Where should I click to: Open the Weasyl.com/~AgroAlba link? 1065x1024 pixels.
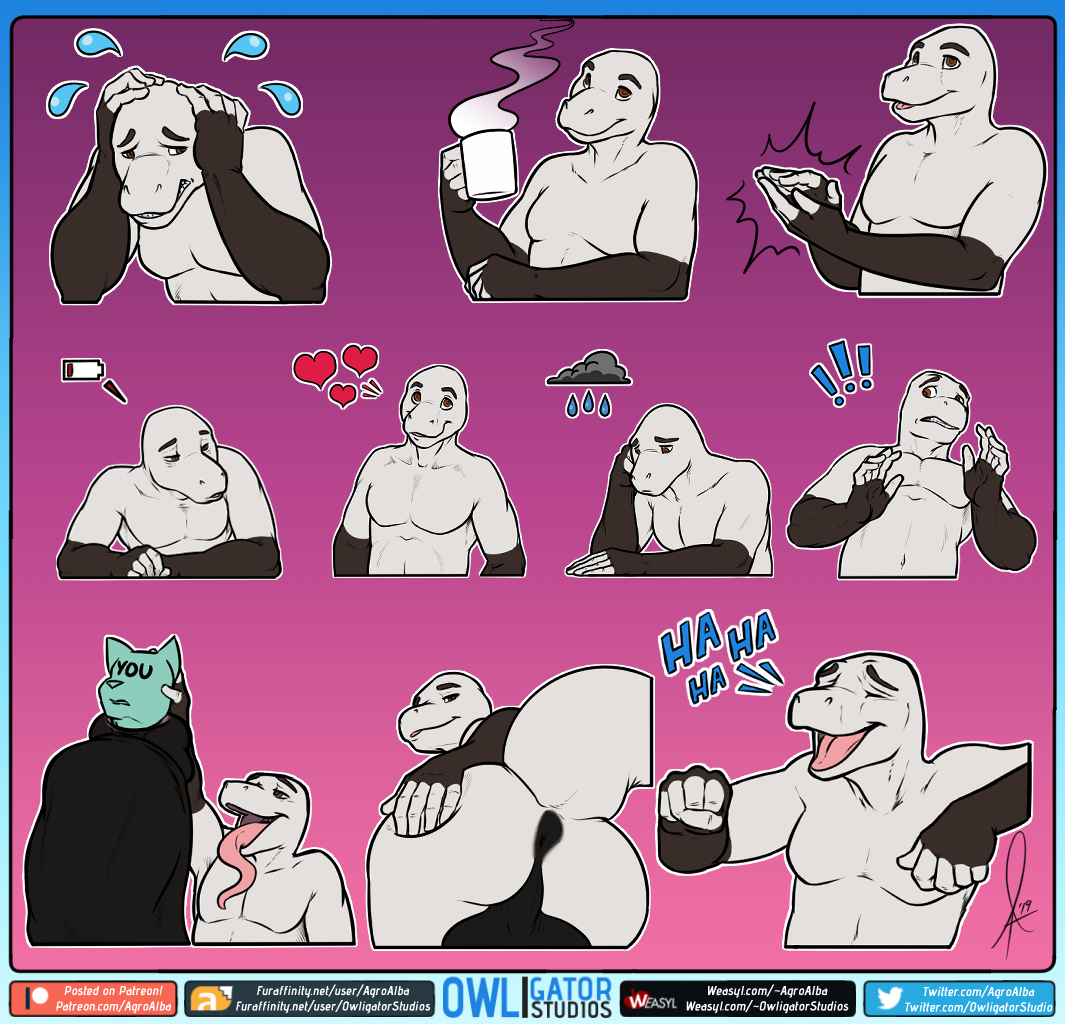point(767,991)
